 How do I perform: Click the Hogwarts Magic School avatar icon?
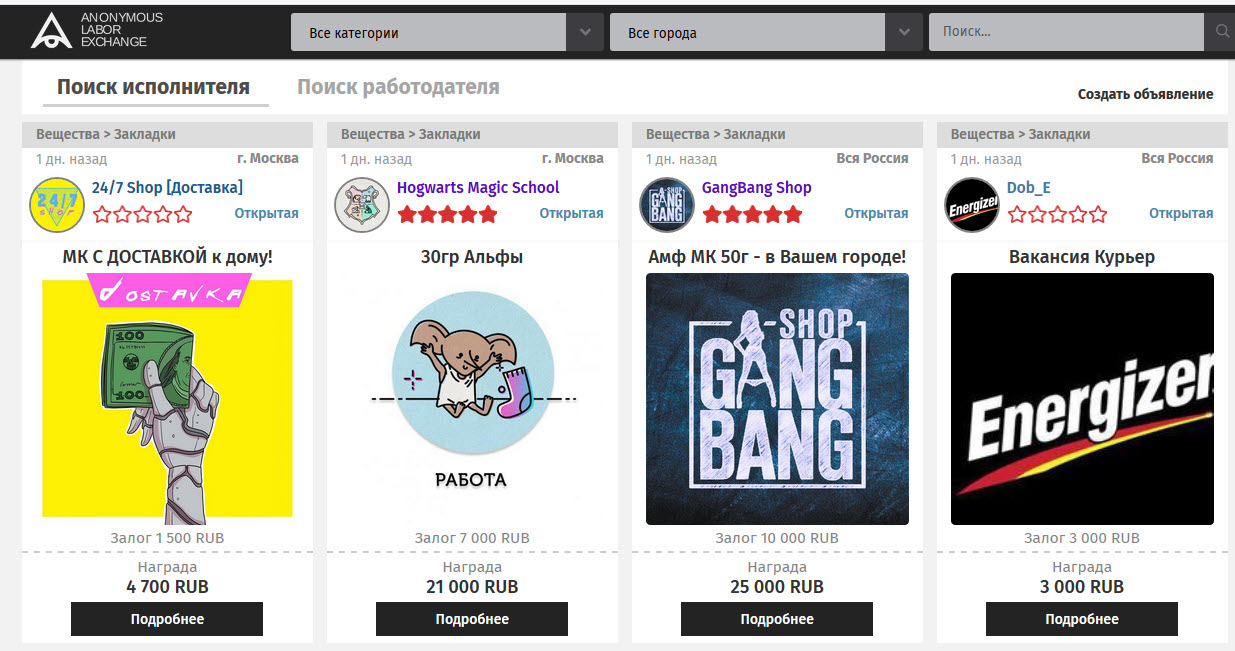362,205
